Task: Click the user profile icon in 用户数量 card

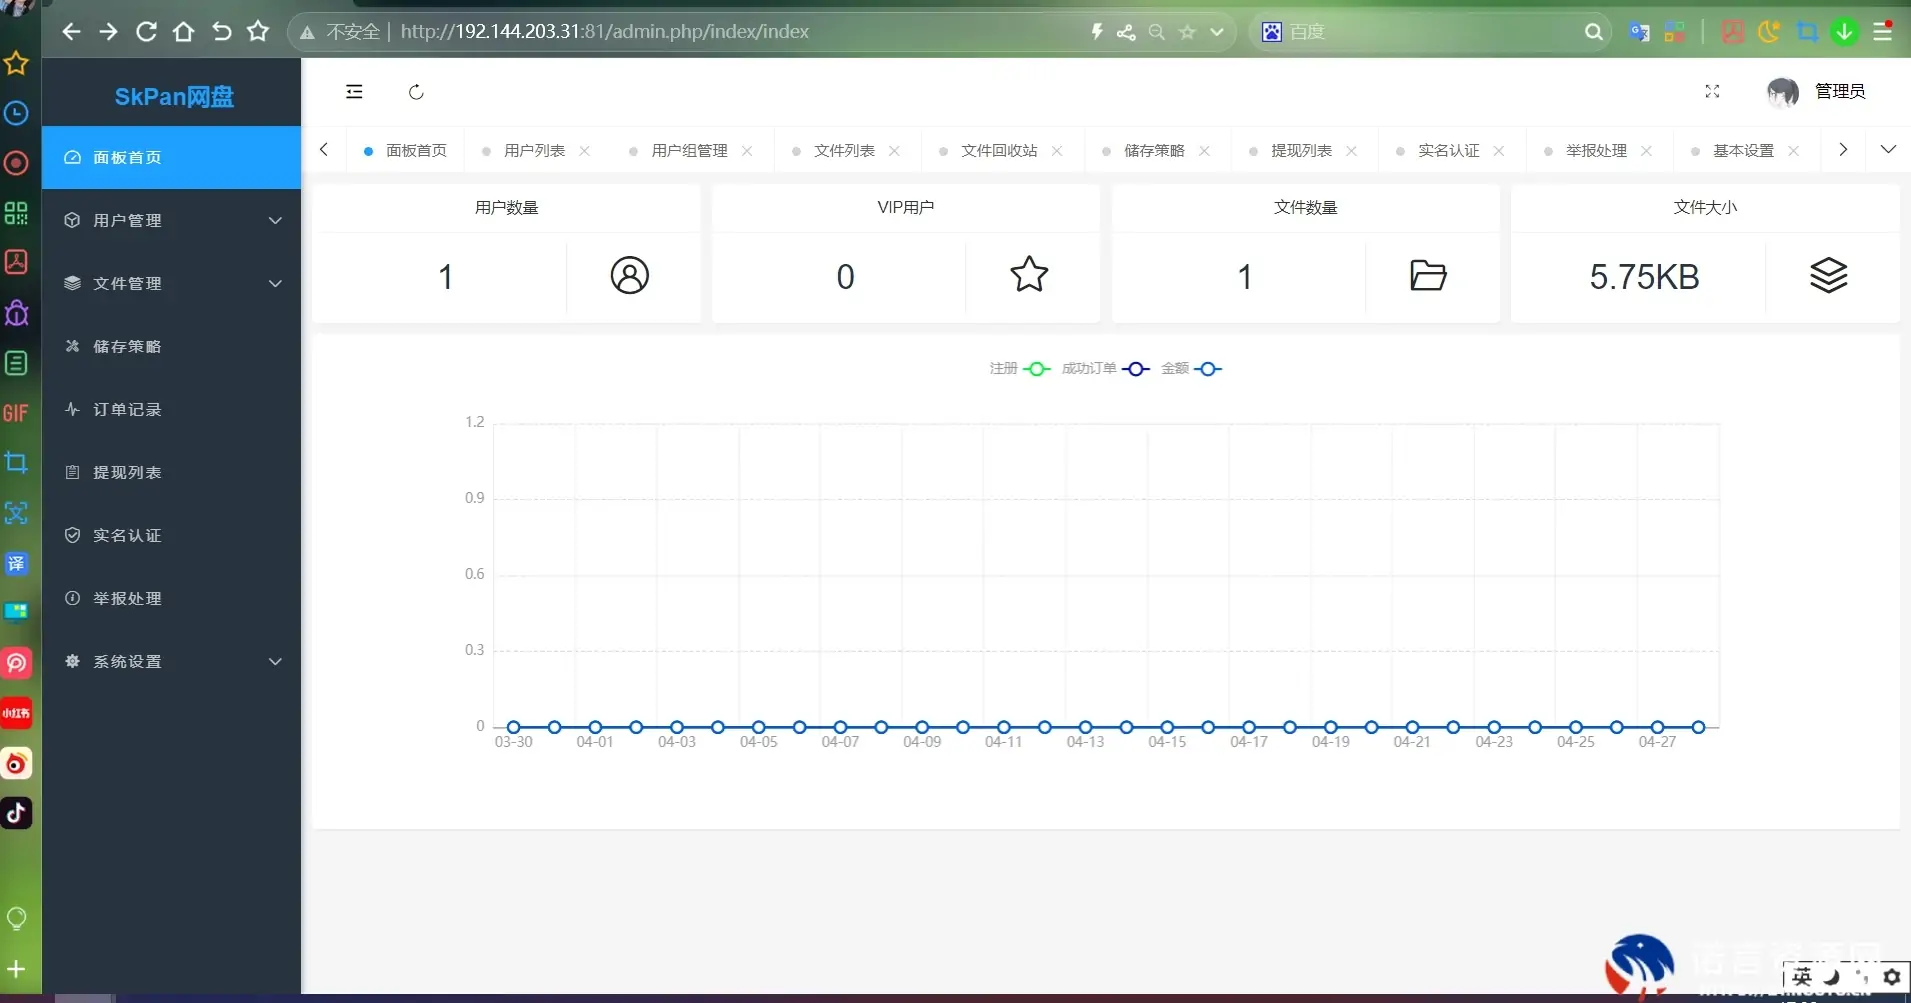Action: (629, 275)
